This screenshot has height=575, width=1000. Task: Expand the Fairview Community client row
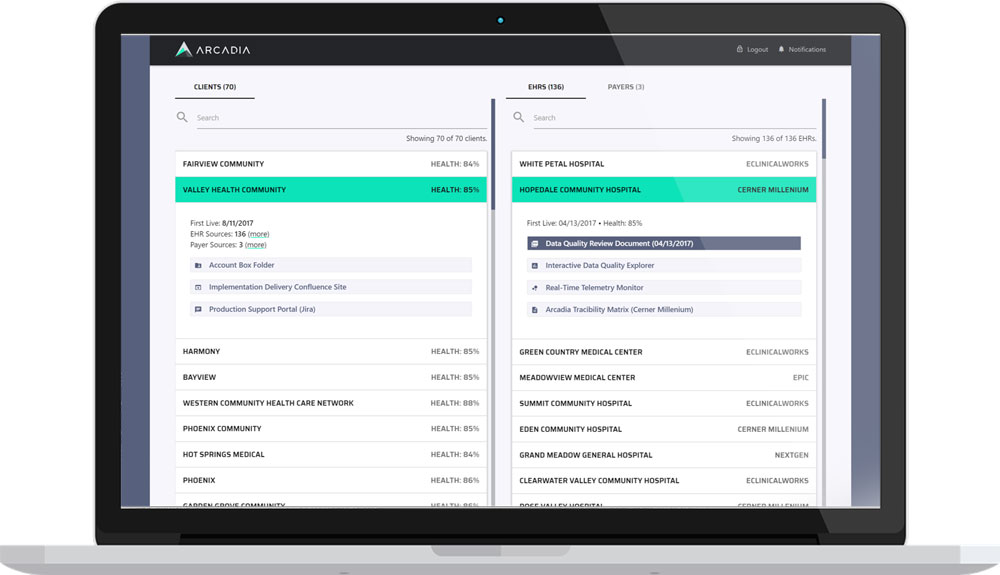331,164
